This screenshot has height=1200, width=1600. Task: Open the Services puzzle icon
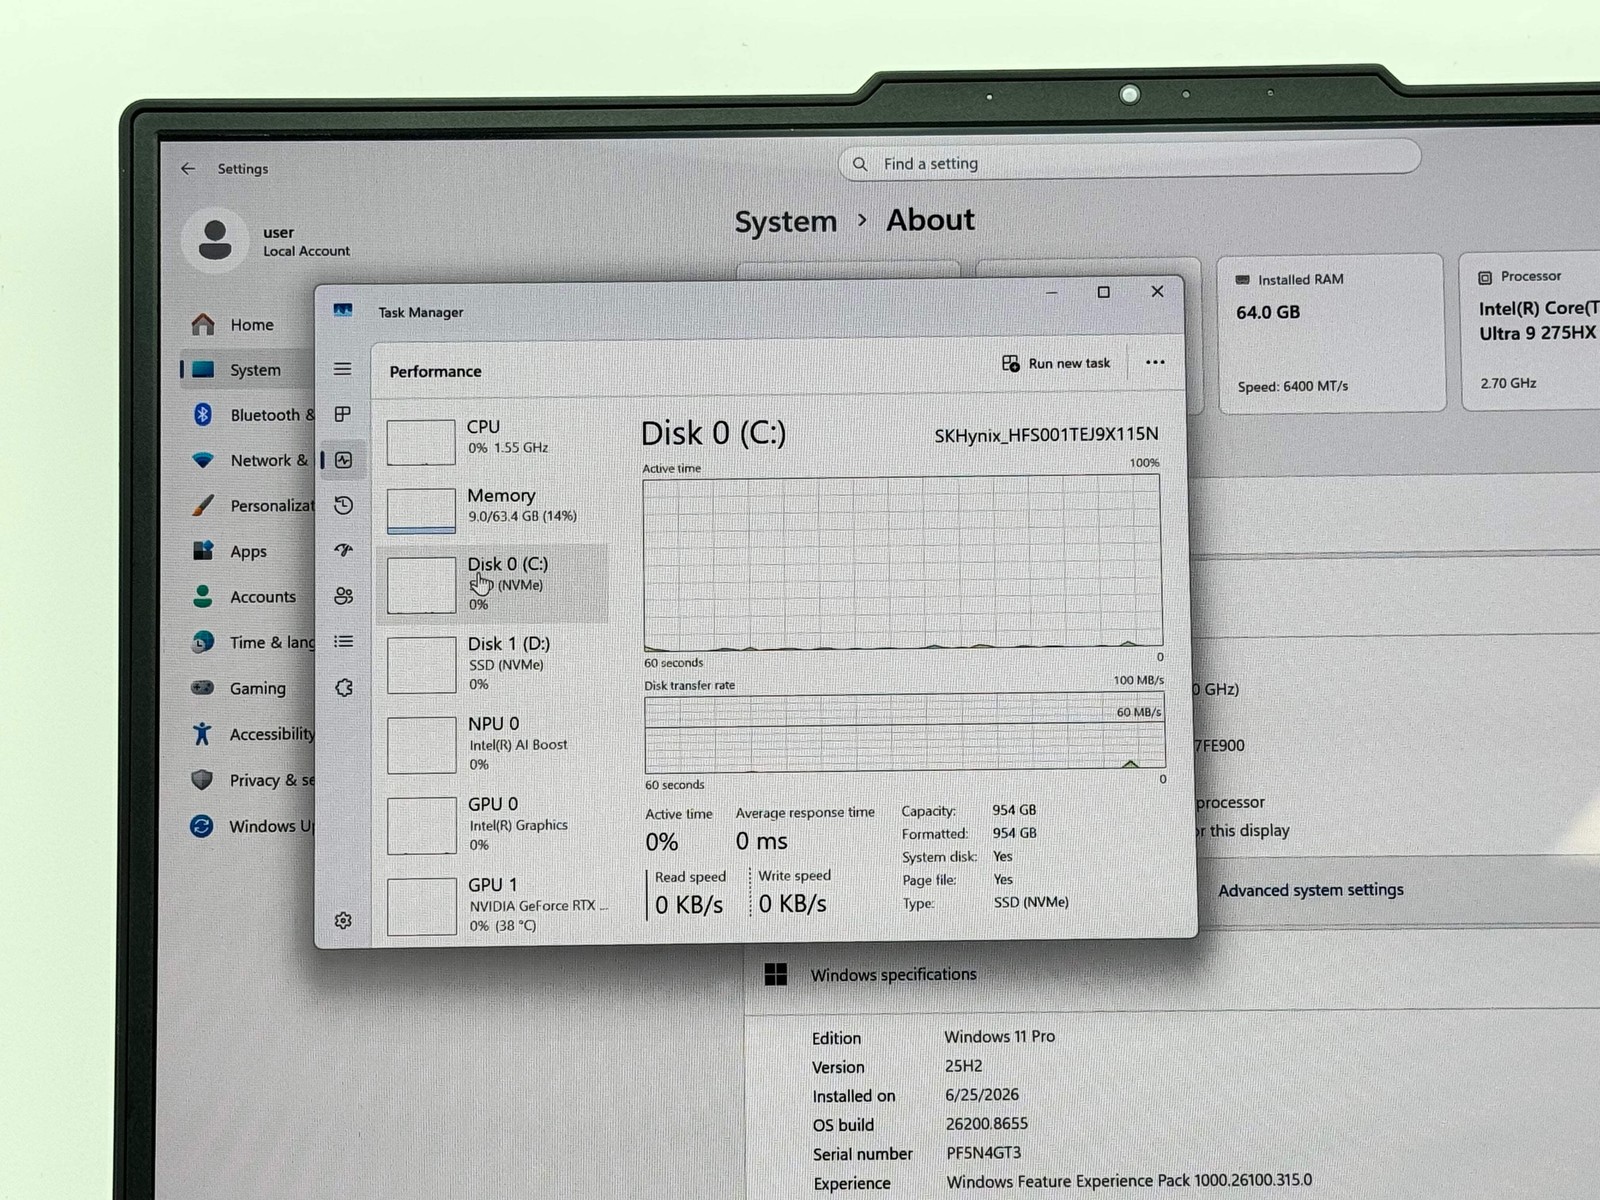(x=343, y=688)
